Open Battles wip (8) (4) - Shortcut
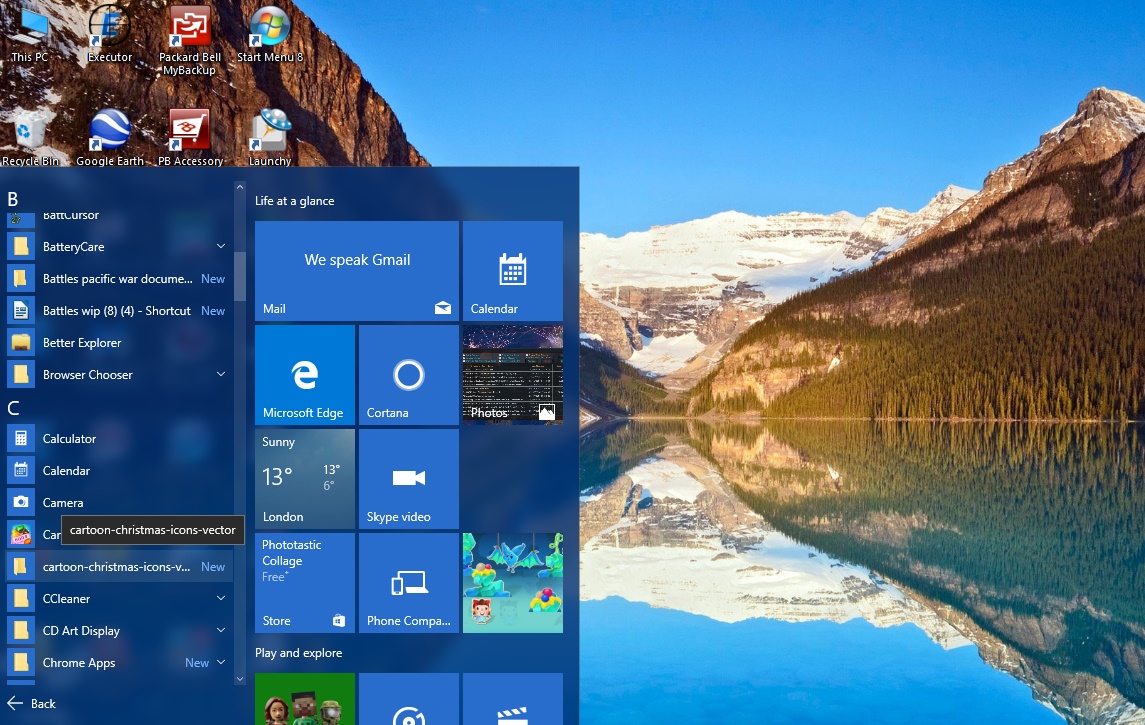This screenshot has height=725, width=1145. tap(120, 310)
